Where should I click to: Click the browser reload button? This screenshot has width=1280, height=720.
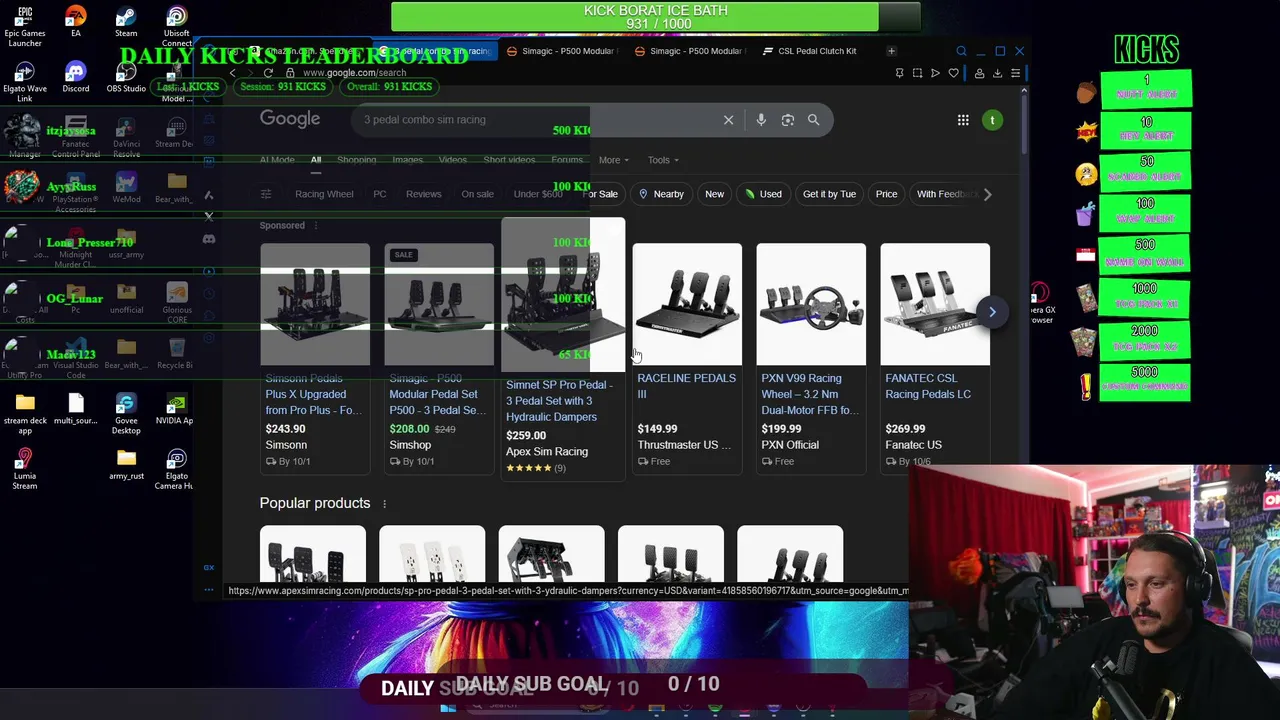tap(268, 73)
